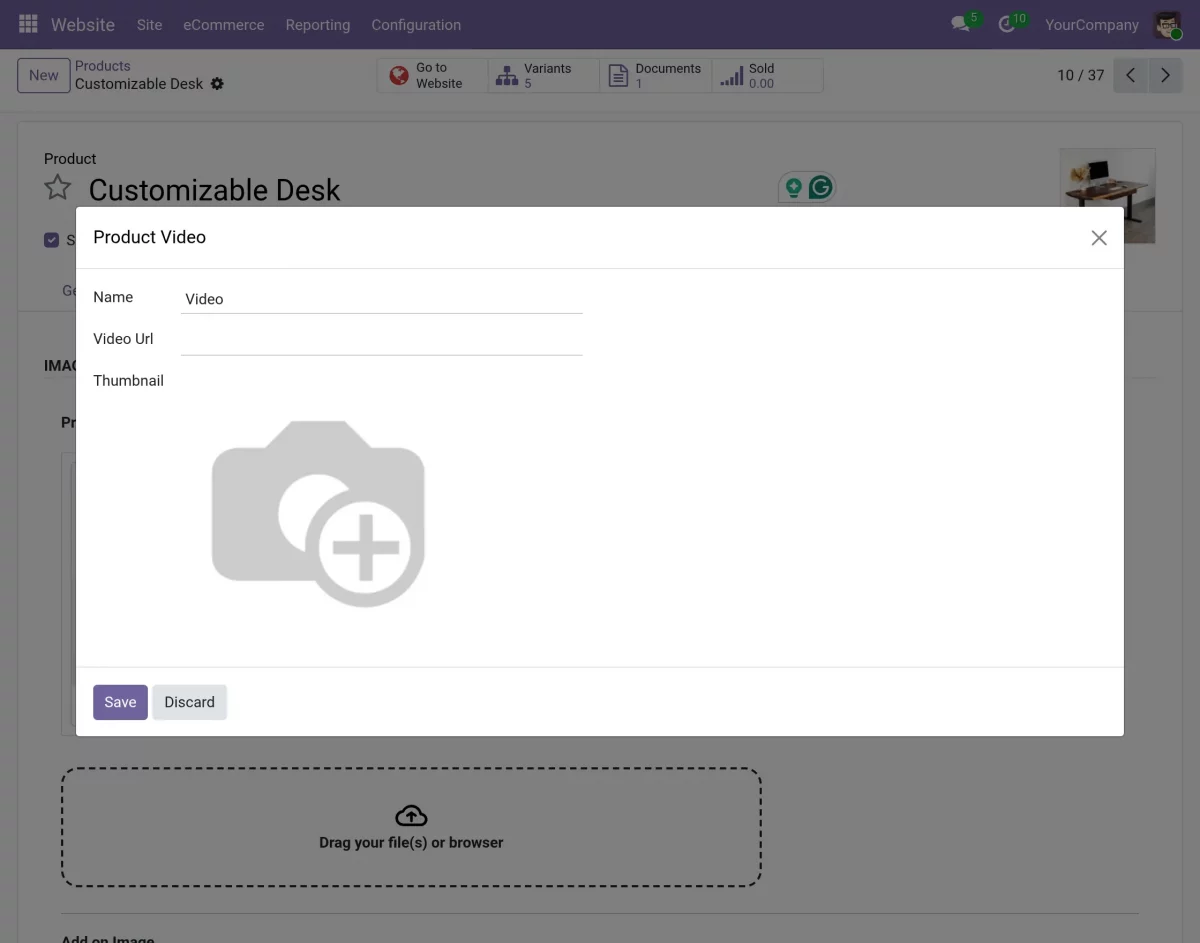Open the Documents smart button
The image size is (1200, 943).
656,76
